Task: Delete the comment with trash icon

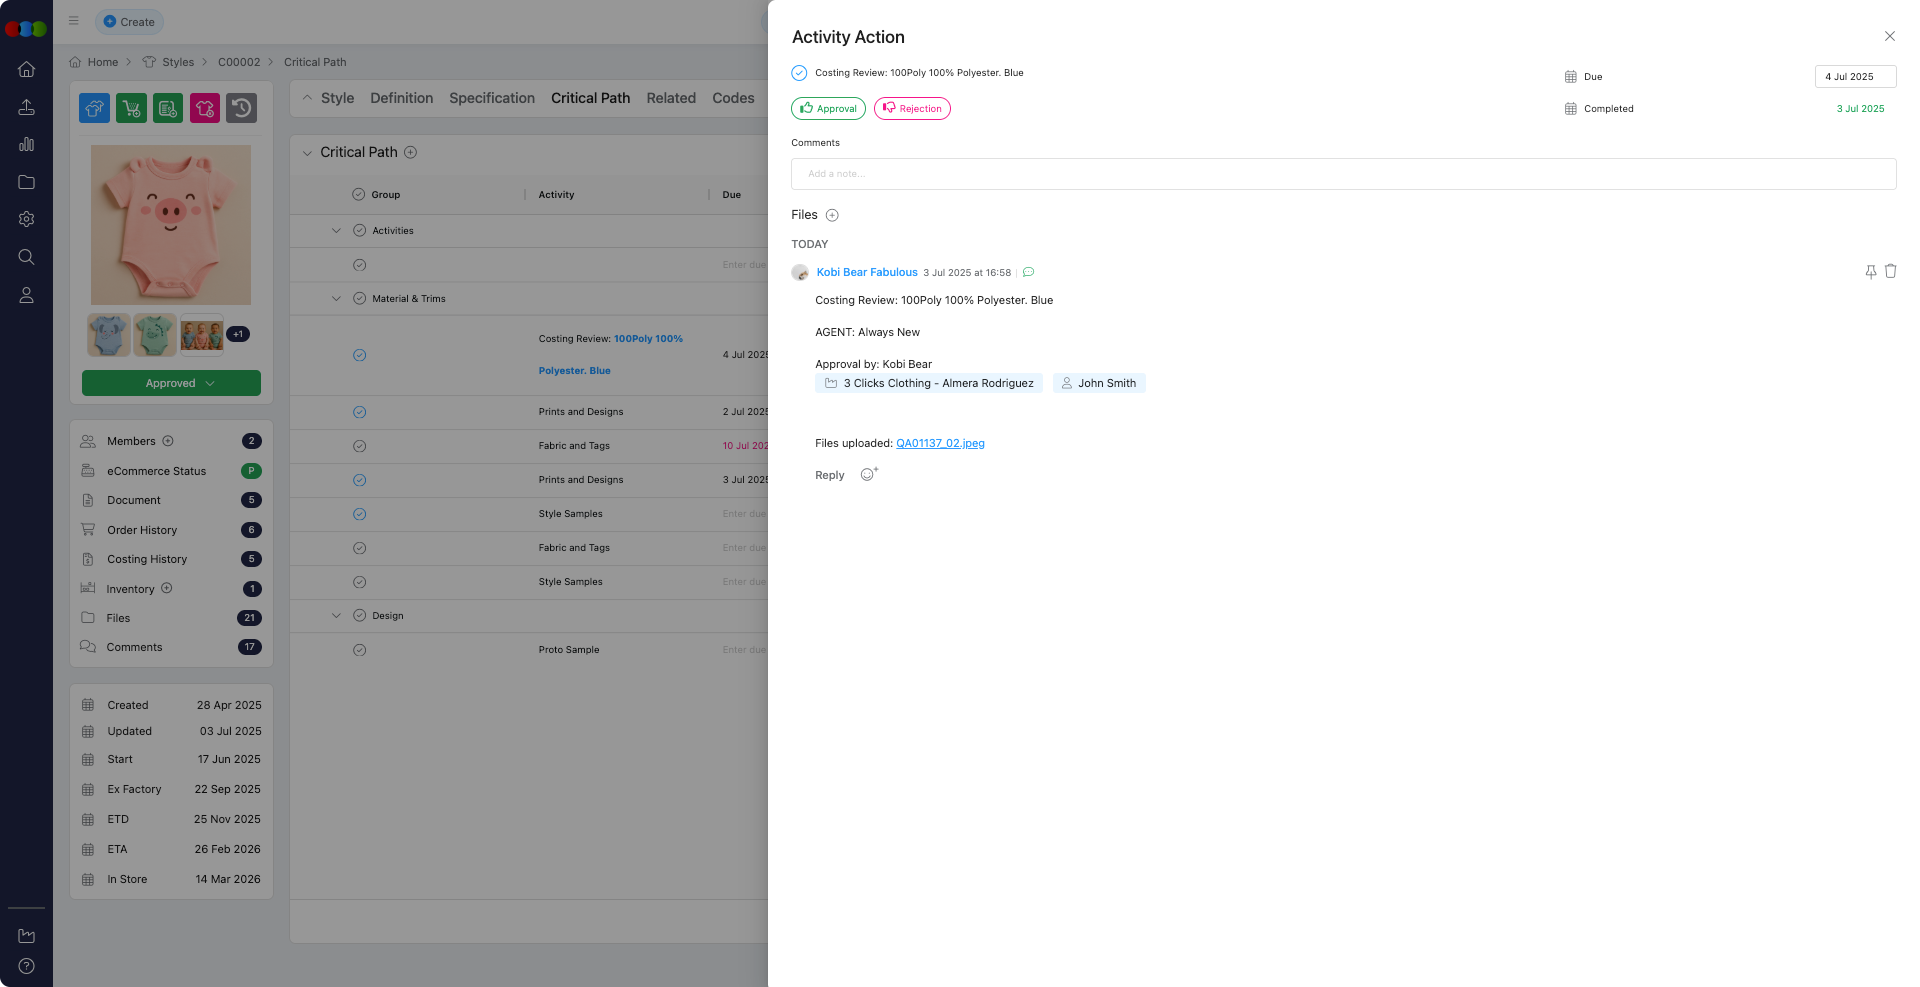Action: click(x=1890, y=271)
